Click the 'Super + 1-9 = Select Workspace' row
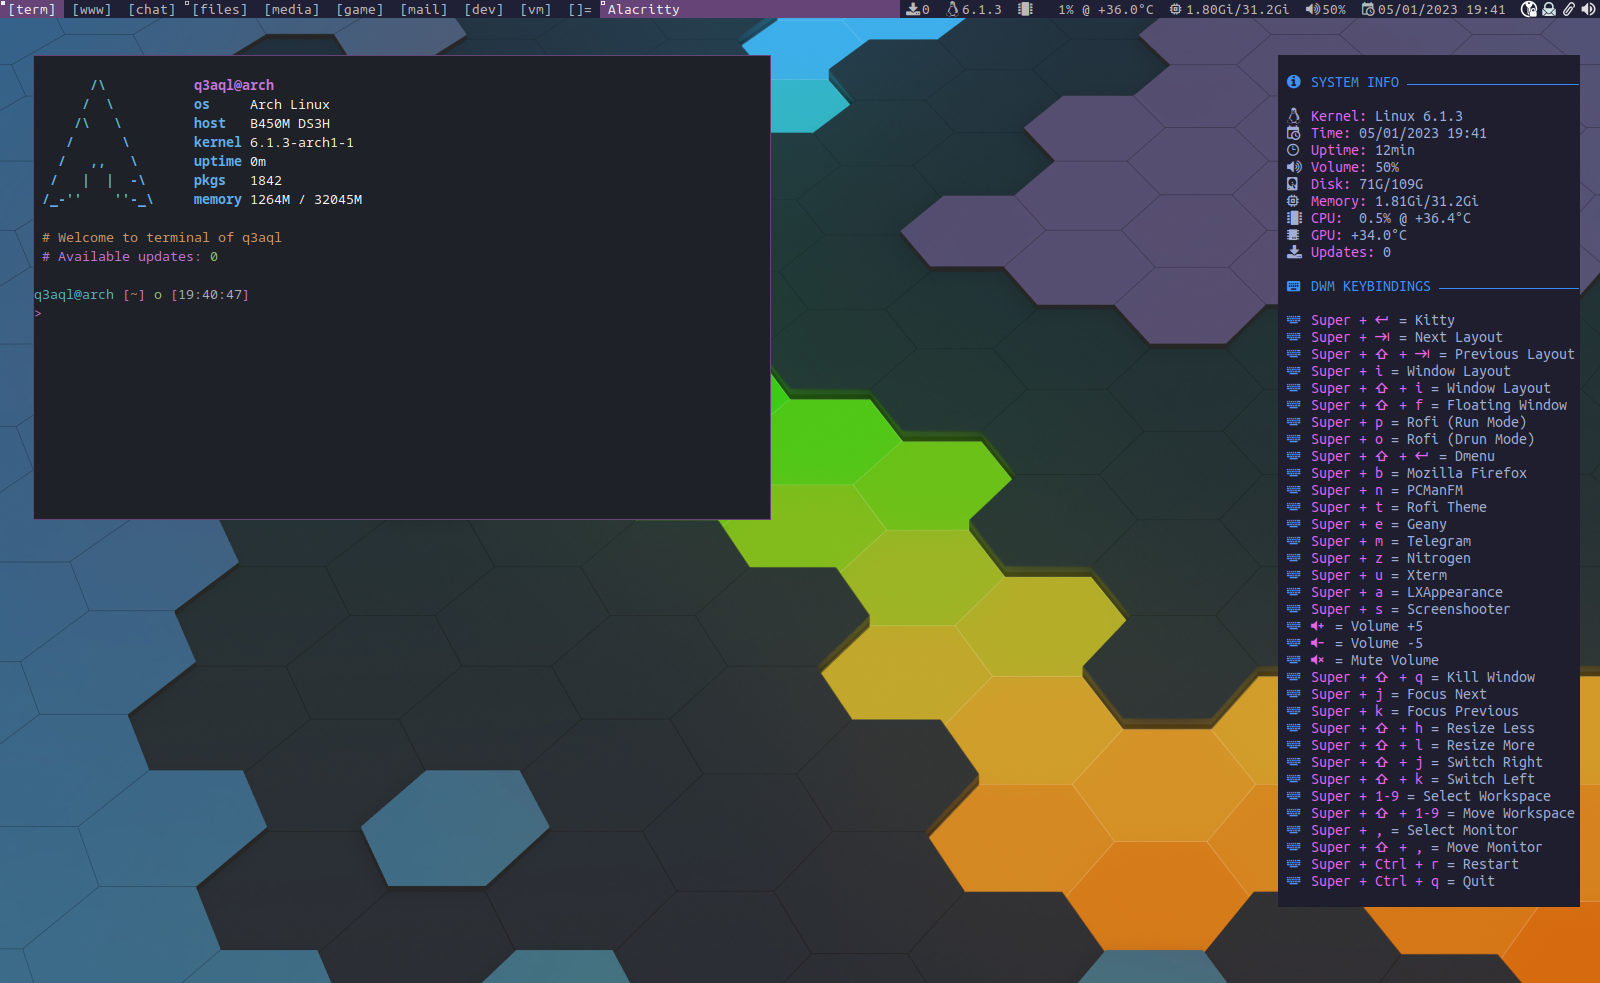This screenshot has width=1600, height=983. click(1418, 796)
